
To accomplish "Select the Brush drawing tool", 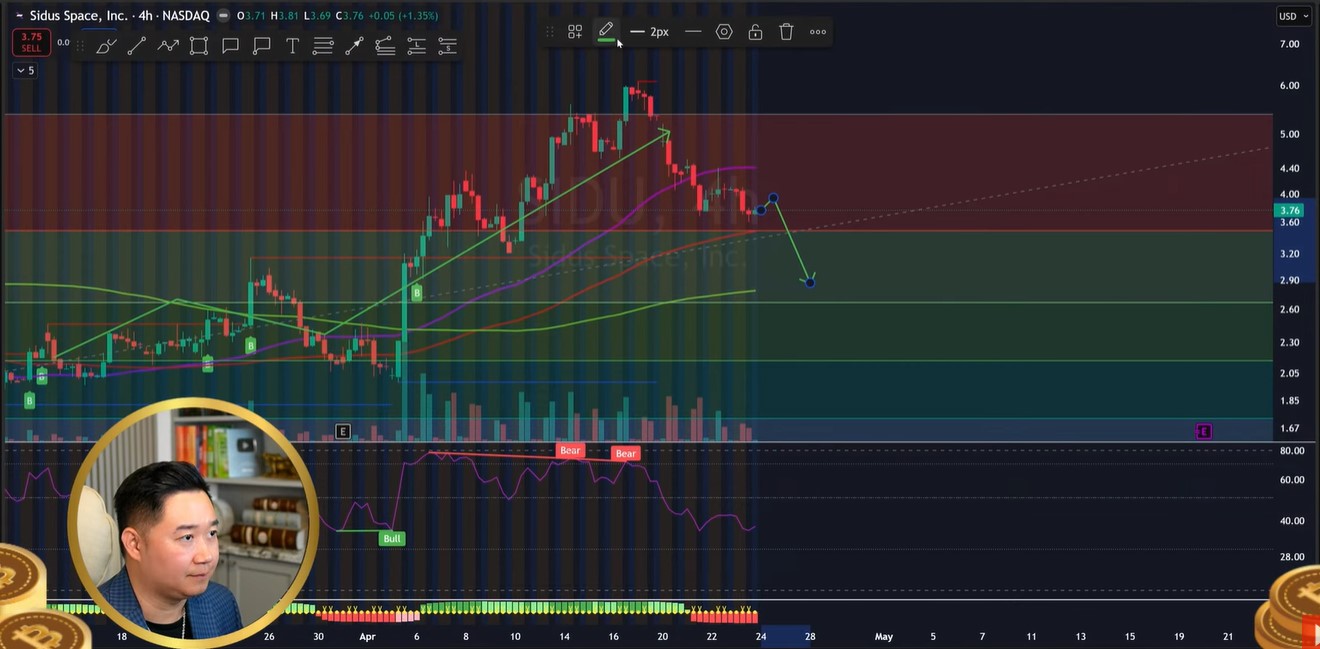I will (105, 46).
